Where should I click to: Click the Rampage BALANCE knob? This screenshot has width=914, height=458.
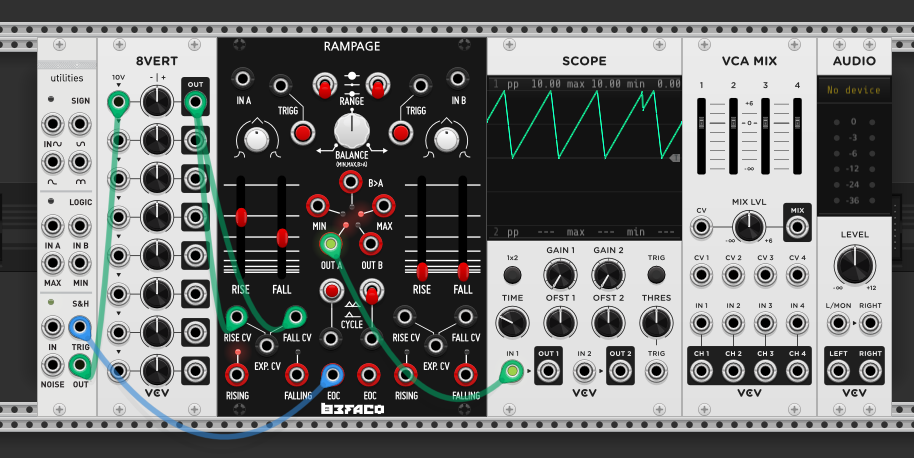point(351,130)
